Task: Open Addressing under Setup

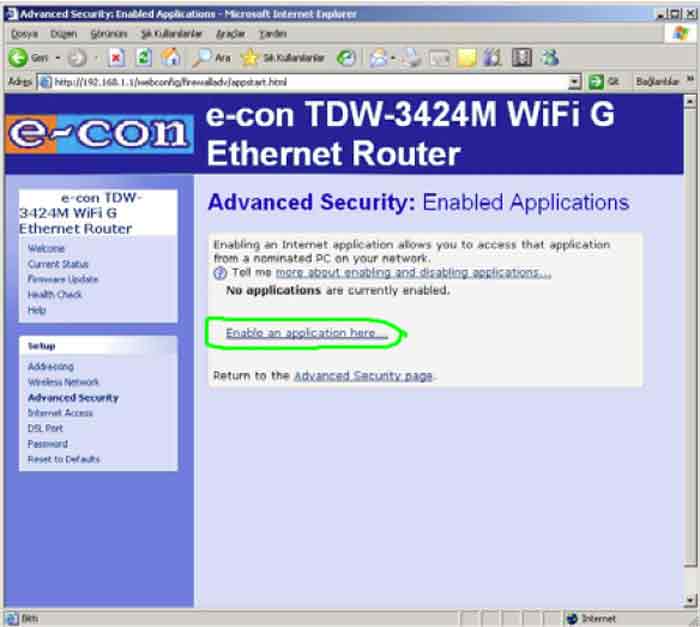Action: tap(50, 367)
